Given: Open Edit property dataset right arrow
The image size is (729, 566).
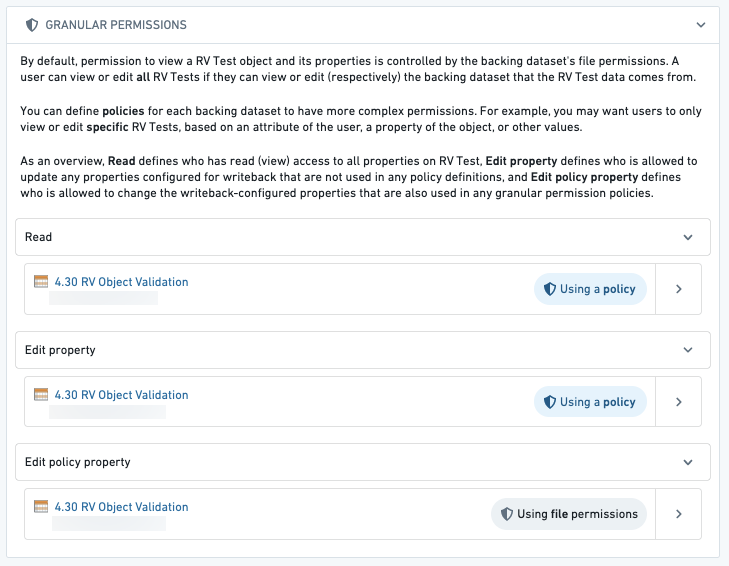Looking at the screenshot, I should (678, 402).
